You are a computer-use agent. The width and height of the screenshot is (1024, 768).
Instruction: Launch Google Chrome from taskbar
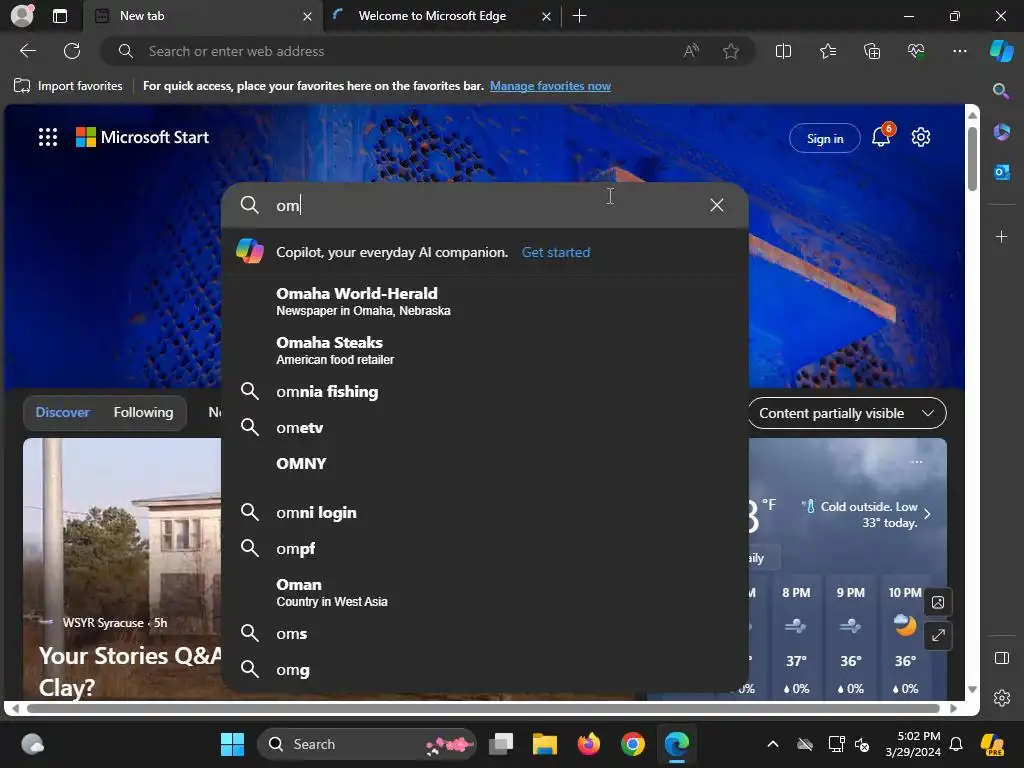[632, 744]
